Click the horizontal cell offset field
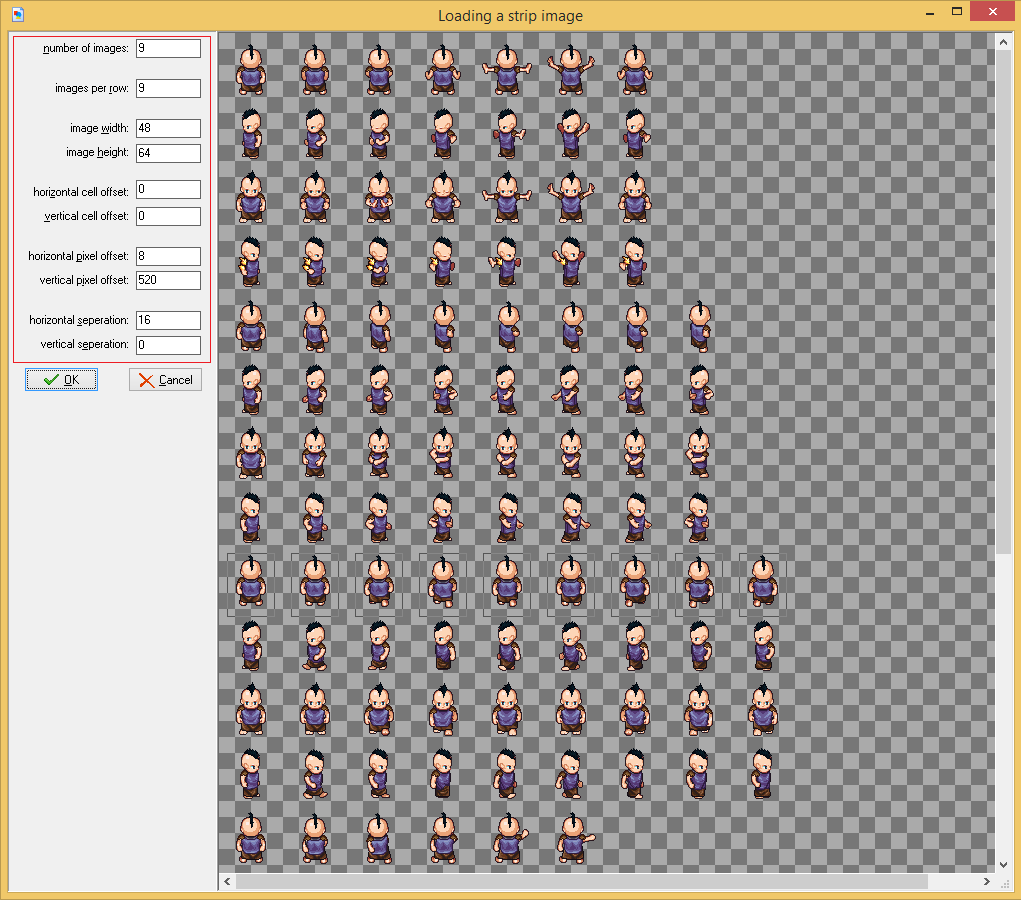The image size is (1021, 900). [168, 190]
